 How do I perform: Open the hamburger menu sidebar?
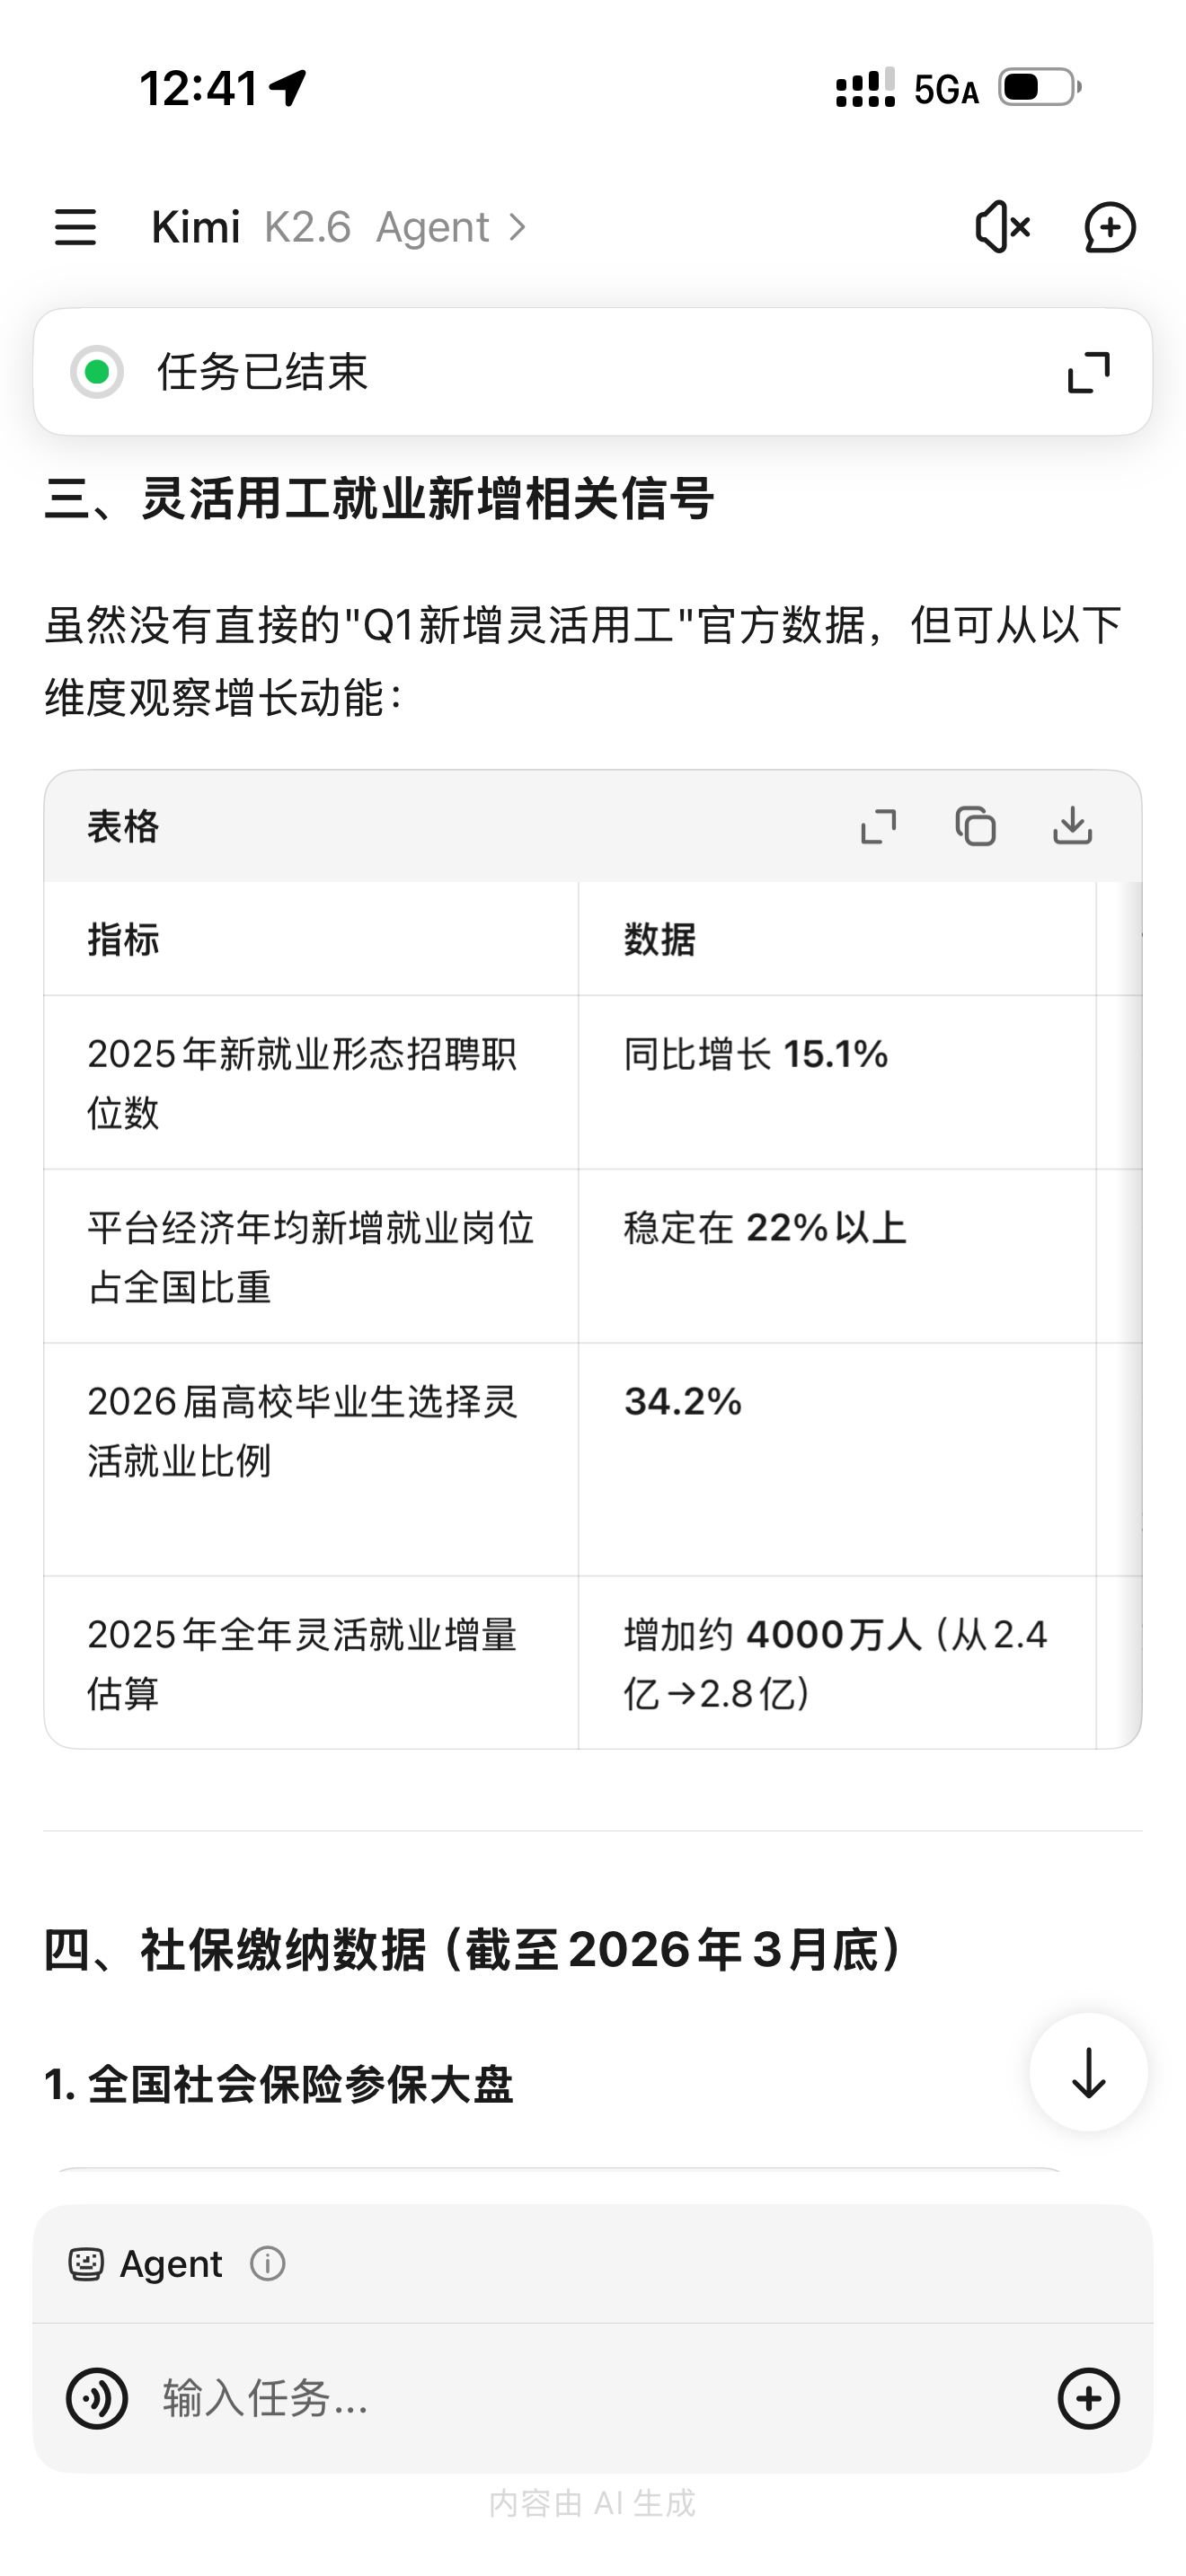[x=75, y=227]
